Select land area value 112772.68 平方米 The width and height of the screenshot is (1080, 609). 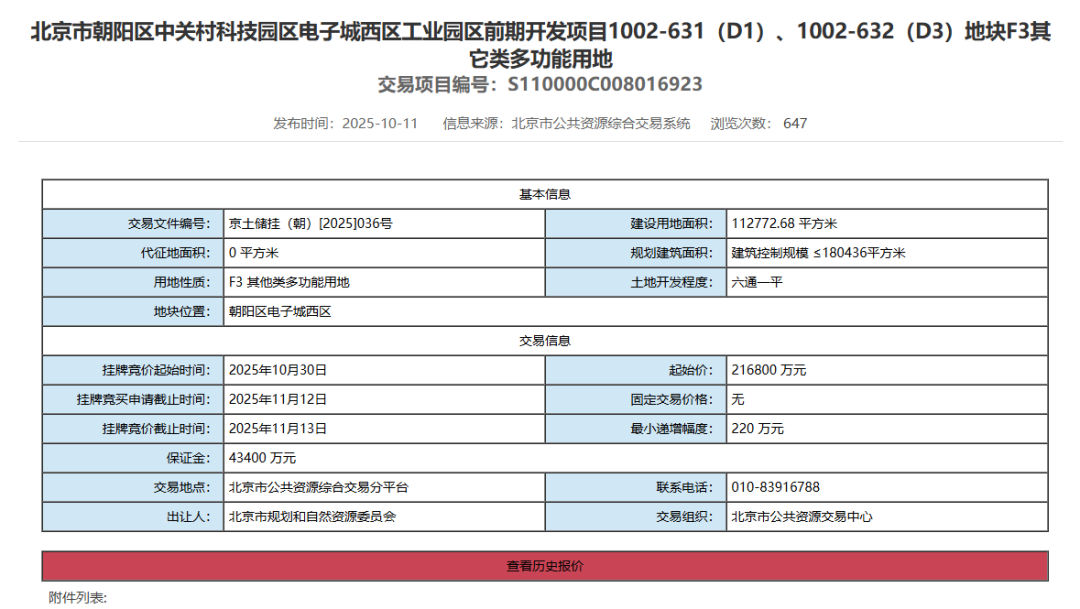784,223
